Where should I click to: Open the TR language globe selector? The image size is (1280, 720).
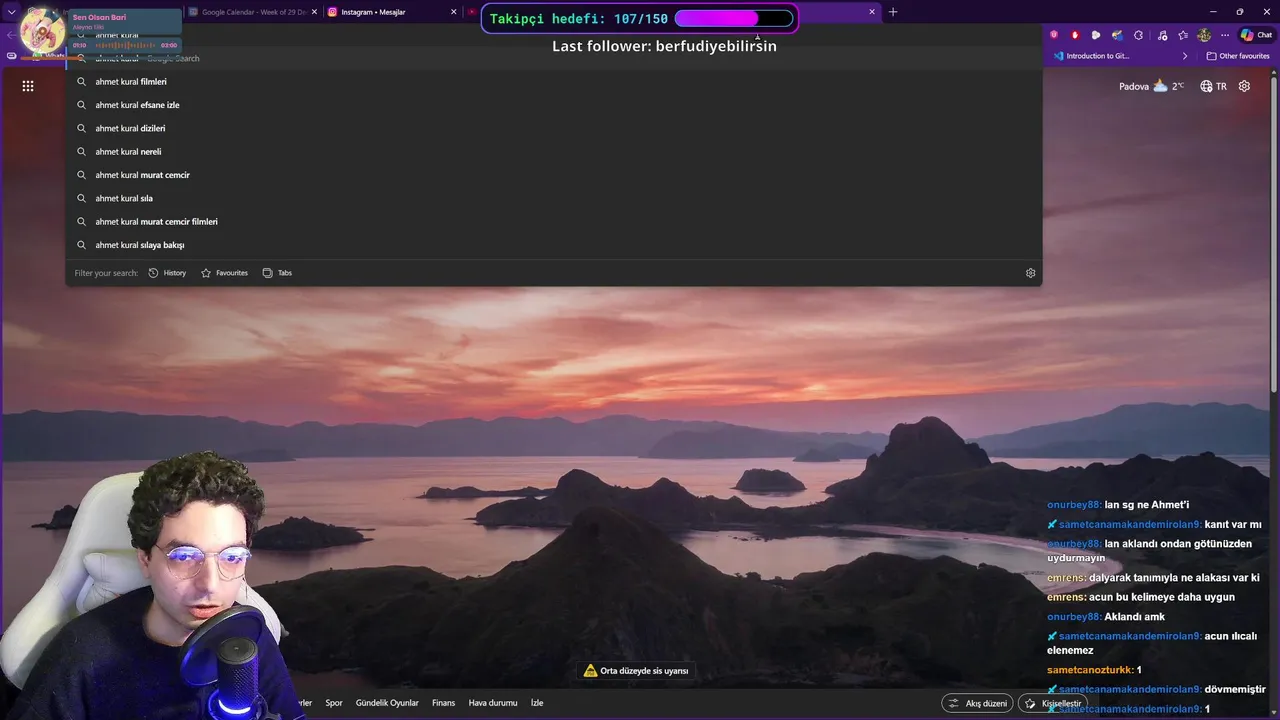click(x=1213, y=86)
